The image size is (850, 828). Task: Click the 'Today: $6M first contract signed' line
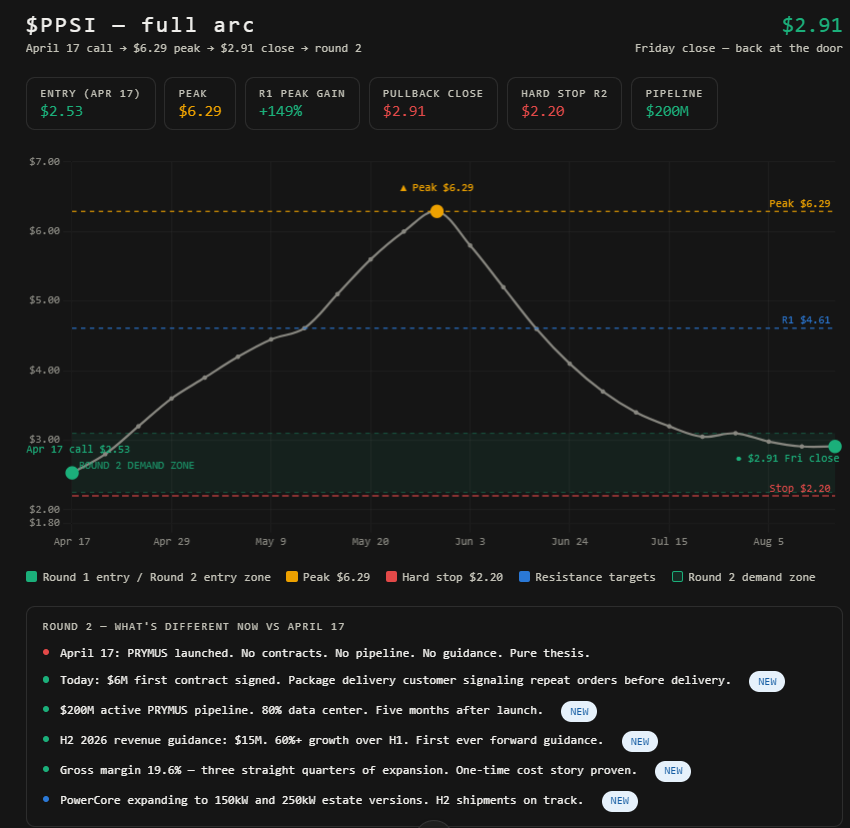pyautogui.click(x=395, y=680)
